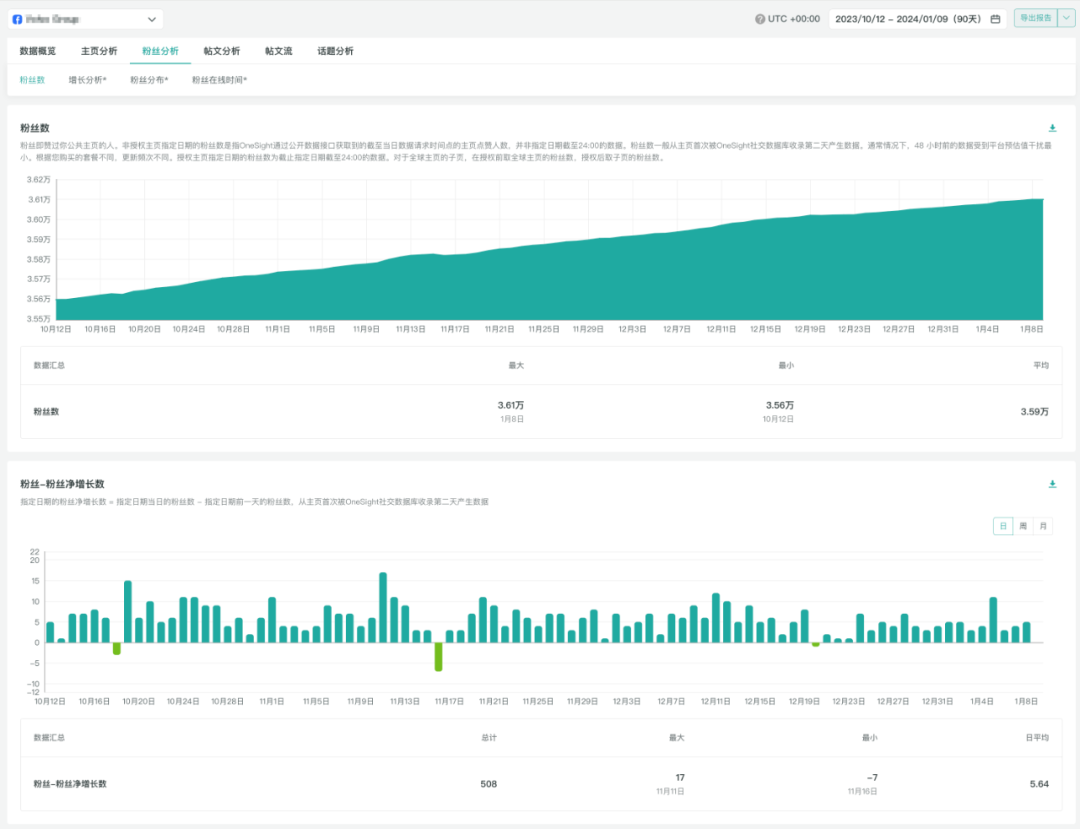Click the Facebook logo icon in page selector
The image size is (1080, 829).
point(17,19)
